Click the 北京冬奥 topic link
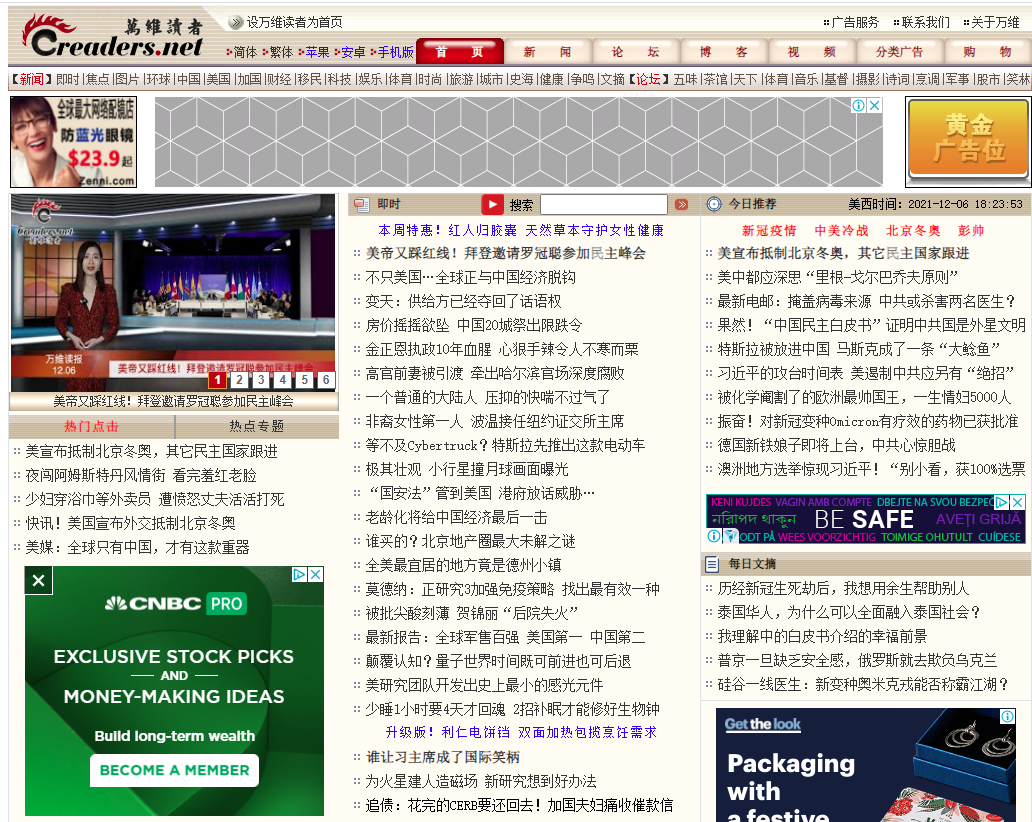The width and height of the screenshot is (1032, 822). tap(913, 230)
